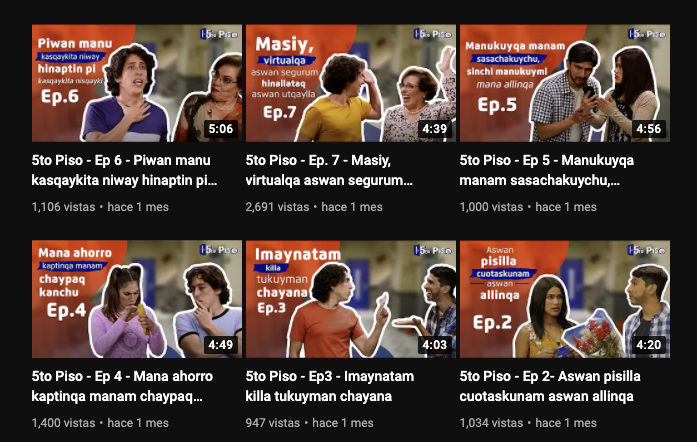This screenshot has height=442, width=697.
Task: Open the Ep.7 Masiy virtualqa thumbnail
Action: (351, 83)
